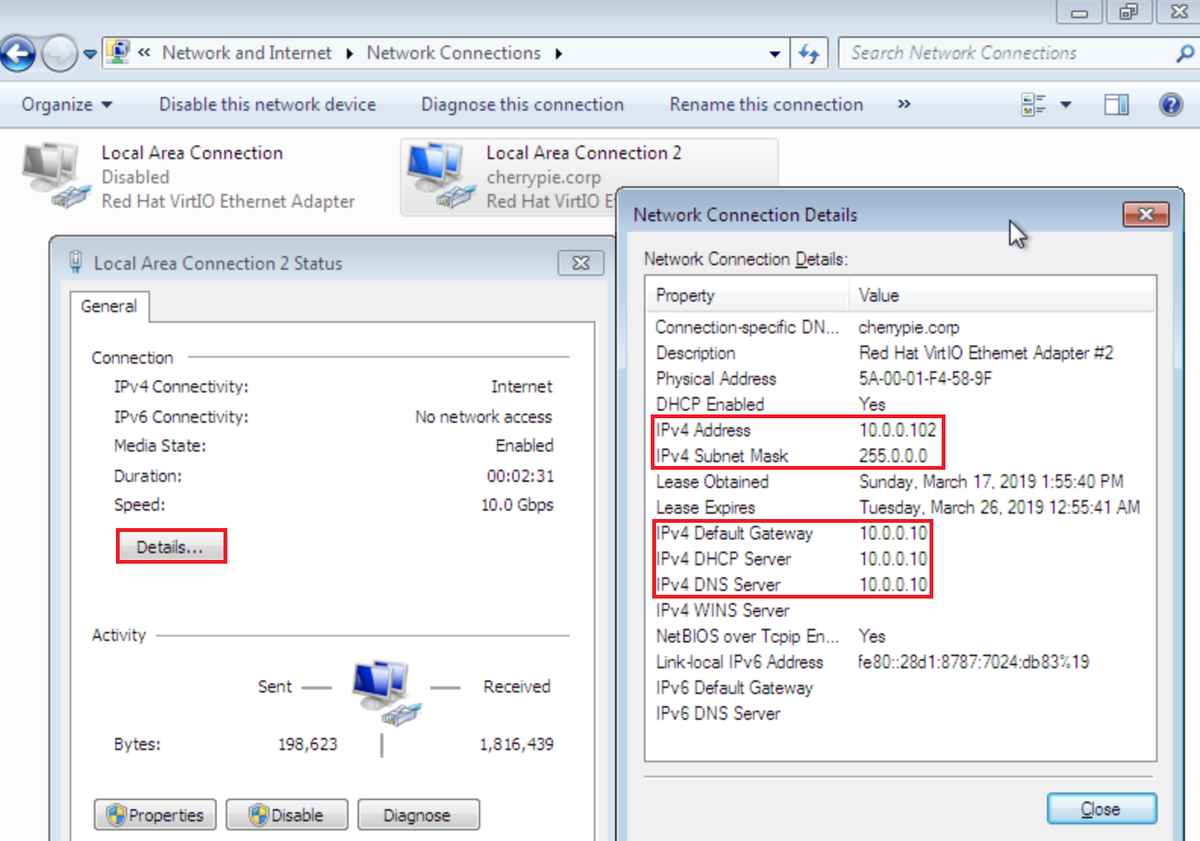Click the Forward navigation arrow button
Image resolution: width=1200 pixels, height=841 pixels.
(59, 53)
